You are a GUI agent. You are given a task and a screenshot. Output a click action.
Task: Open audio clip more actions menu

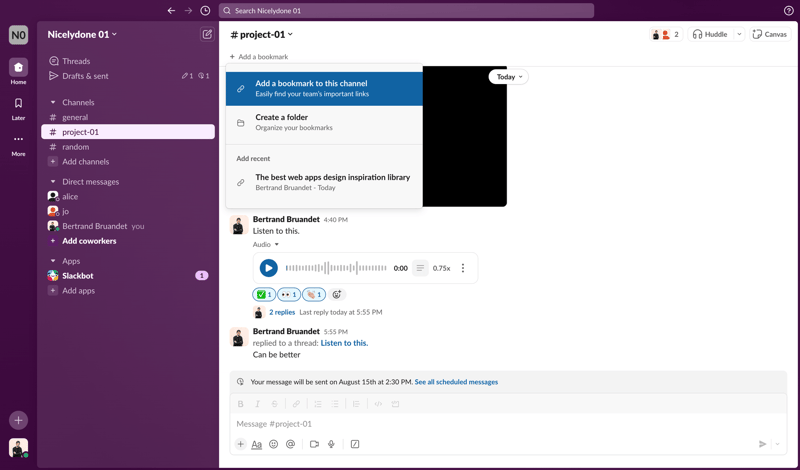click(463, 268)
